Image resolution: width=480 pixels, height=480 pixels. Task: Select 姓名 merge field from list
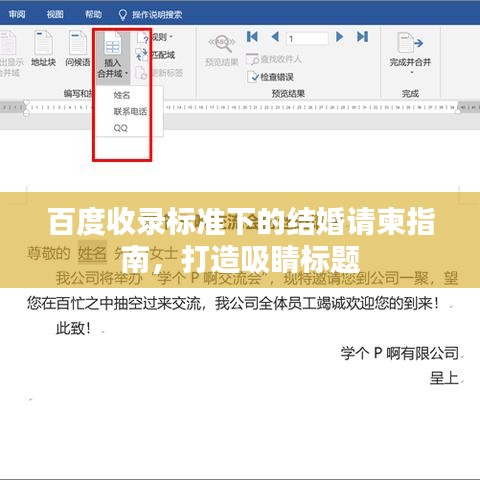(x=122, y=95)
